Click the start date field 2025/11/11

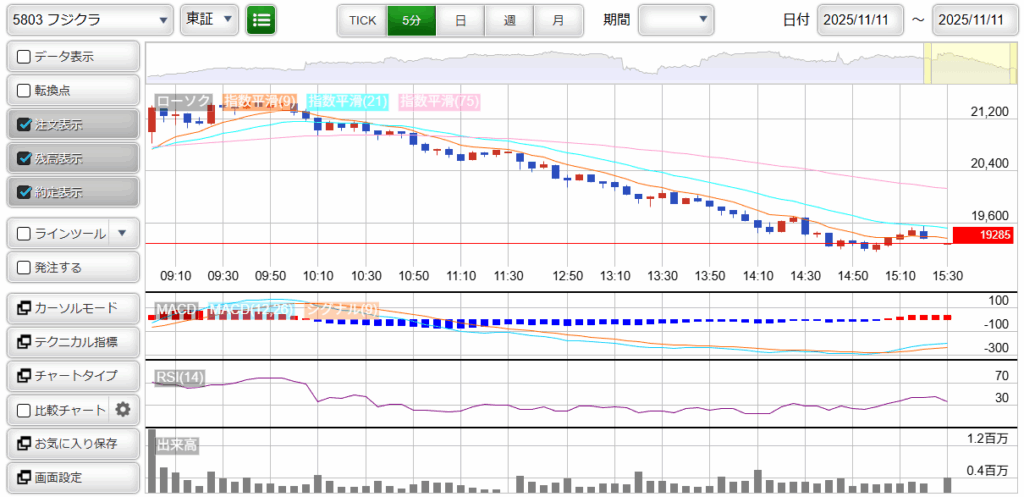pyautogui.click(x=859, y=20)
